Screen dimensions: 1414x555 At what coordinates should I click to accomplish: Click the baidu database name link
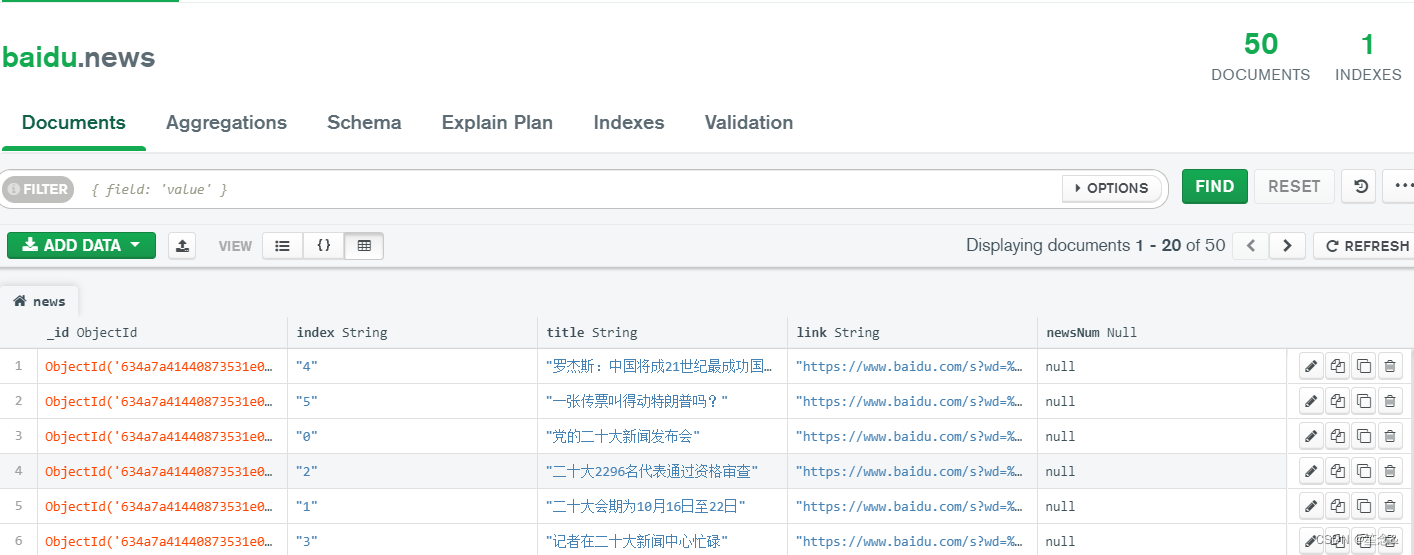(39, 57)
